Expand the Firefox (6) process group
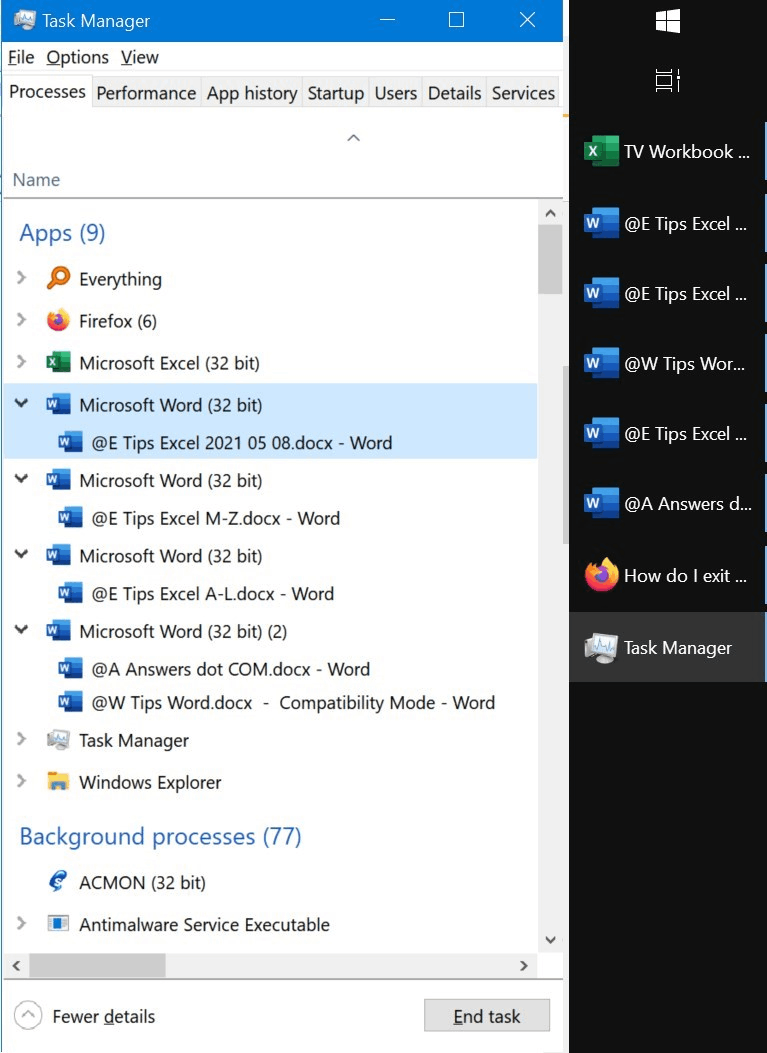This screenshot has height=1053, width=767. (x=21, y=320)
